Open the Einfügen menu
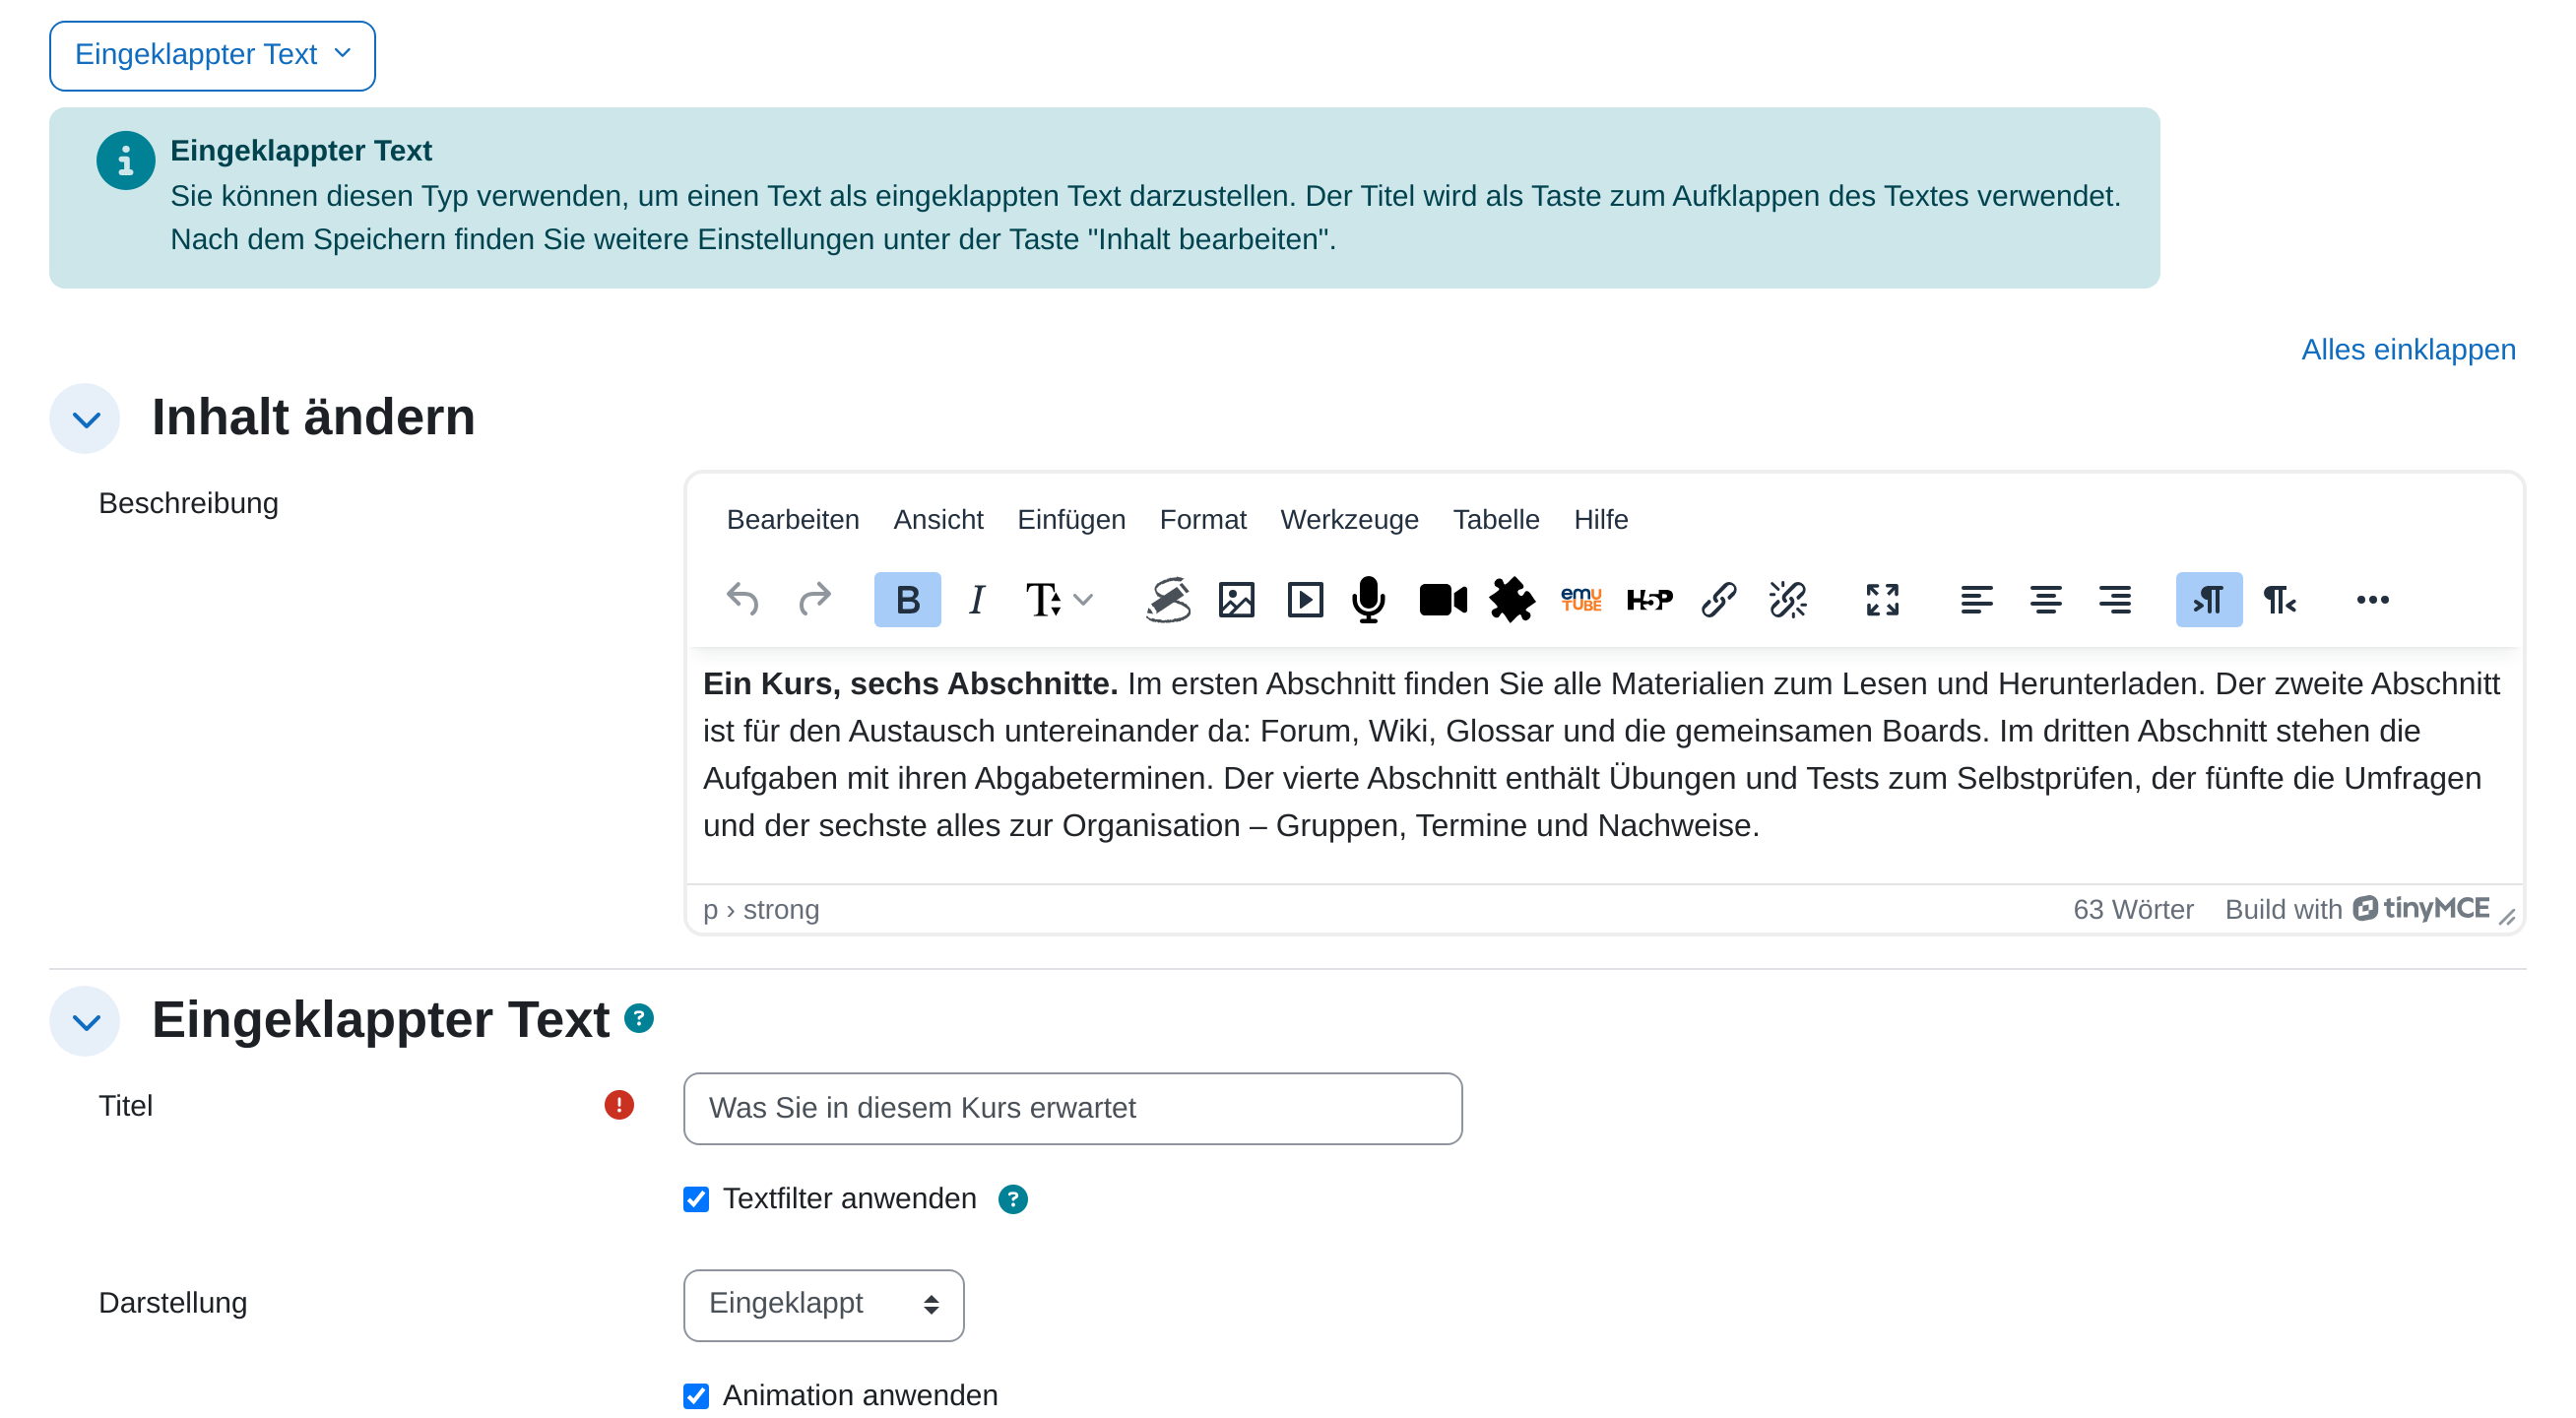The width and height of the screenshot is (2576, 1418). (1071, 520)
